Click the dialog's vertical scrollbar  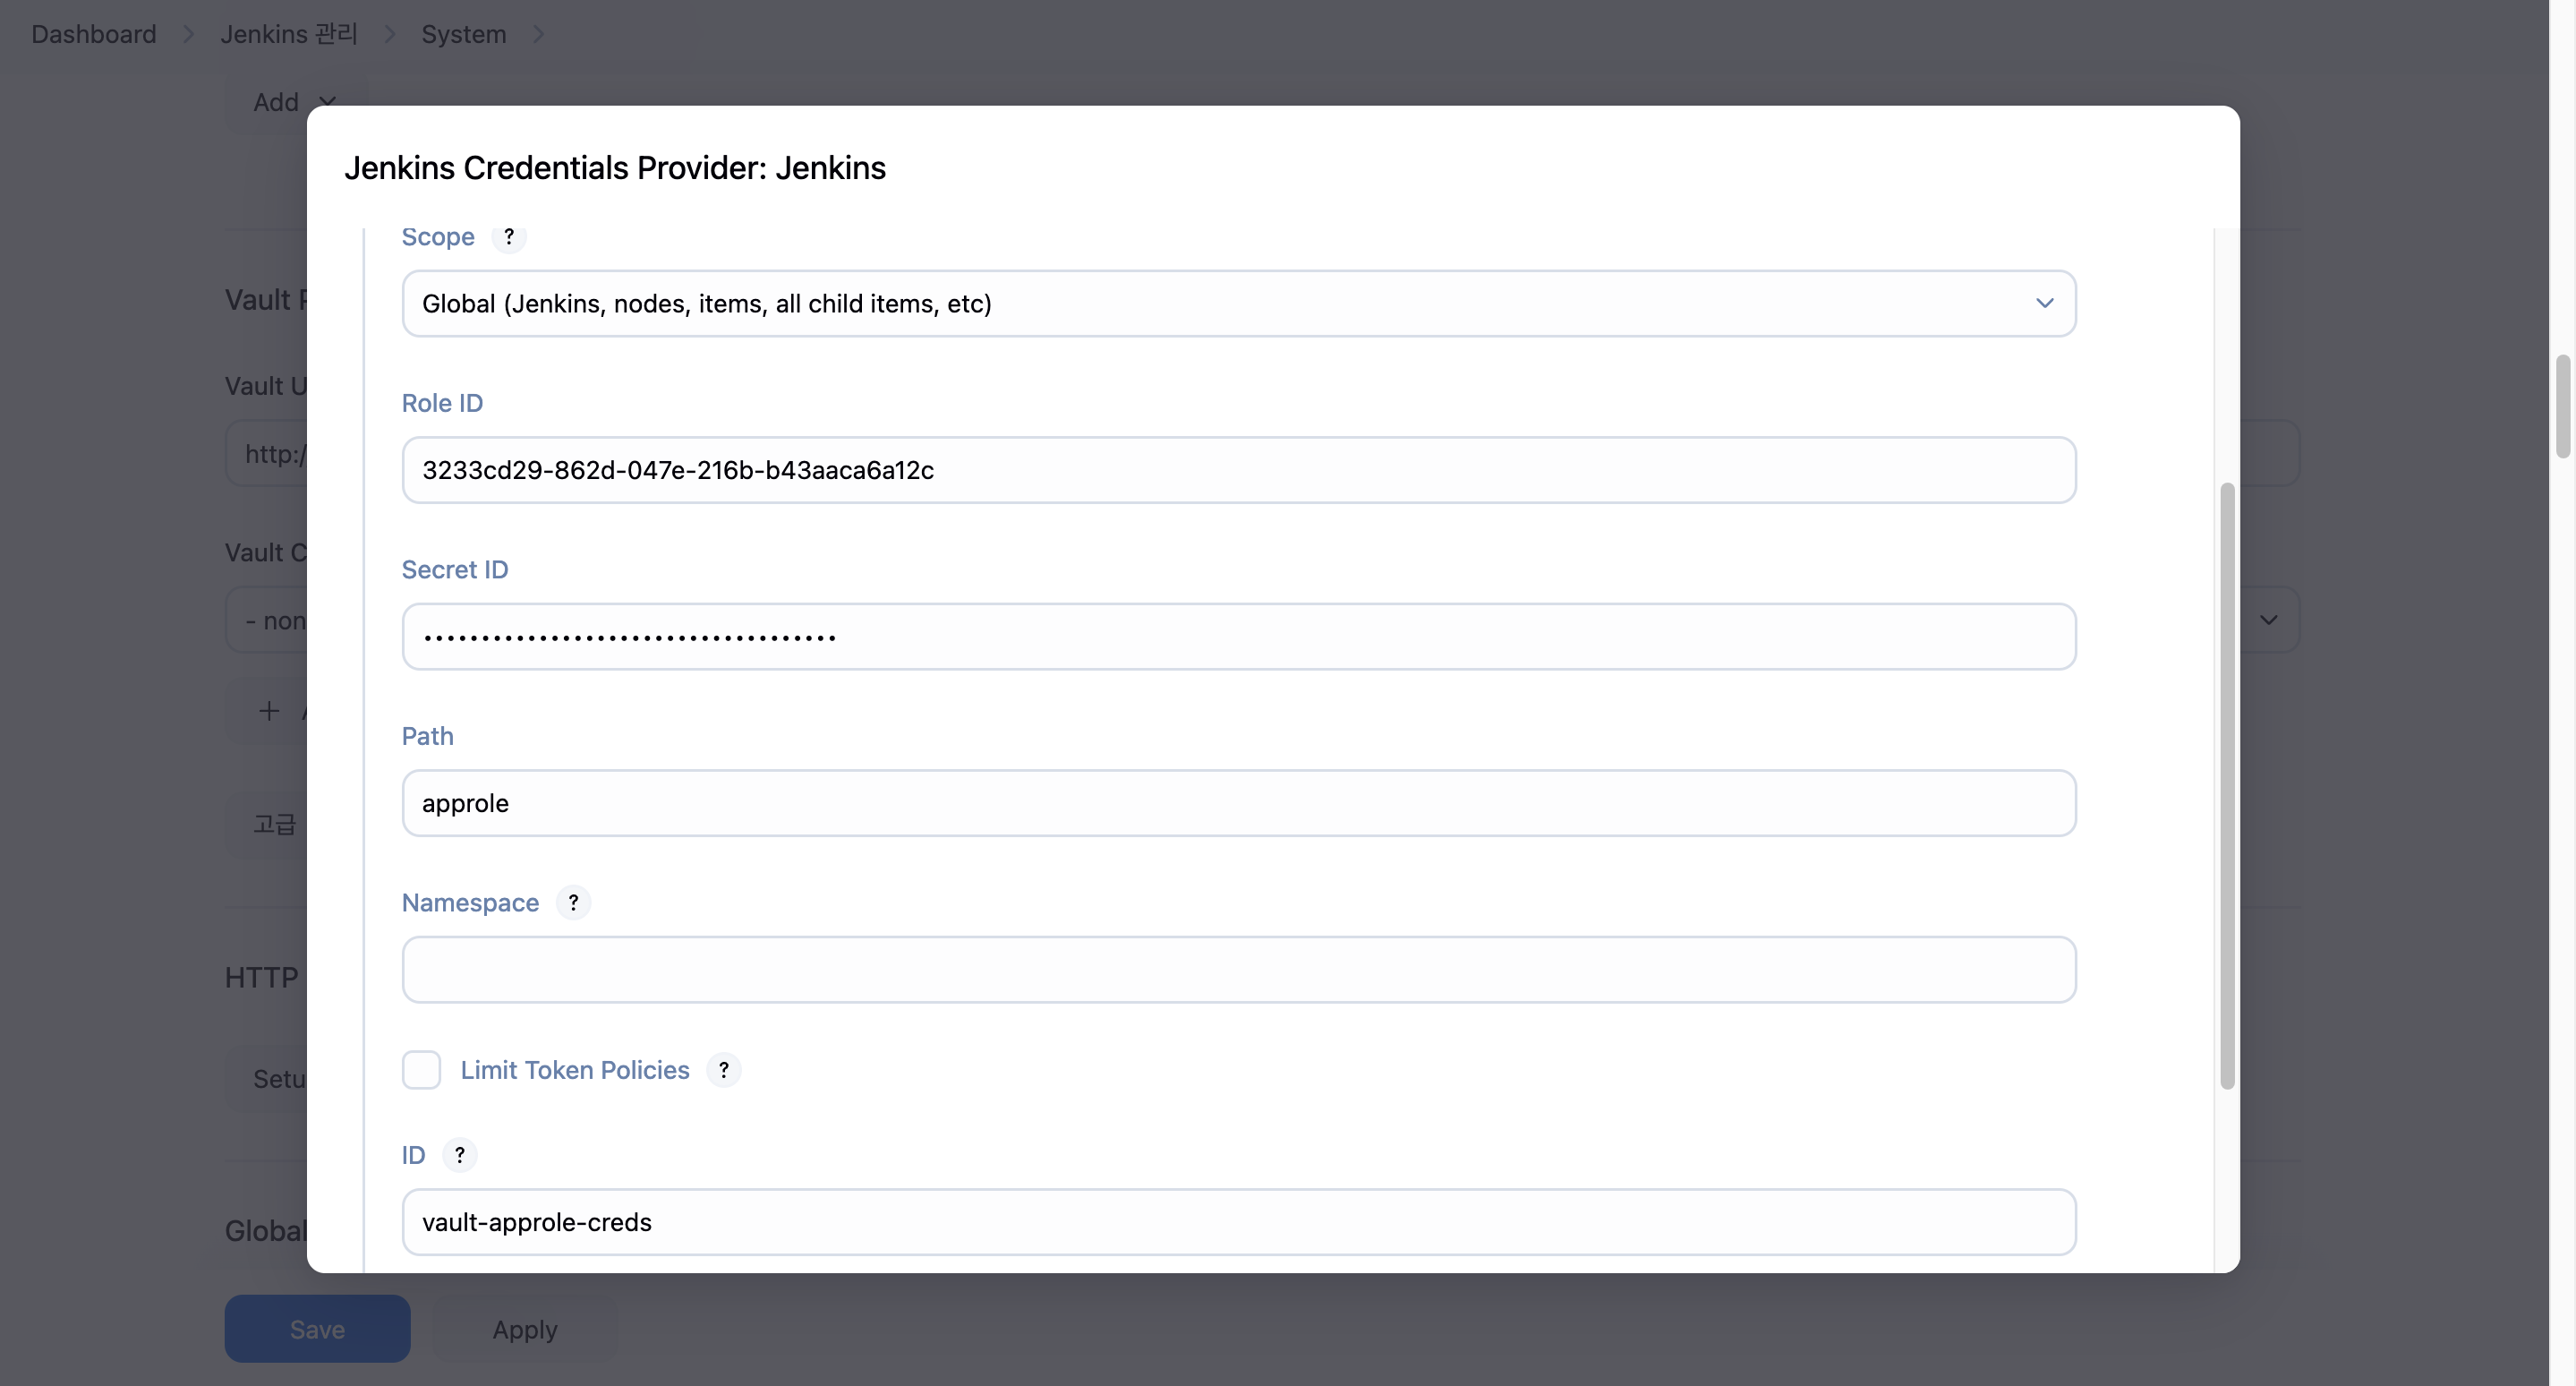point(2226,786)
